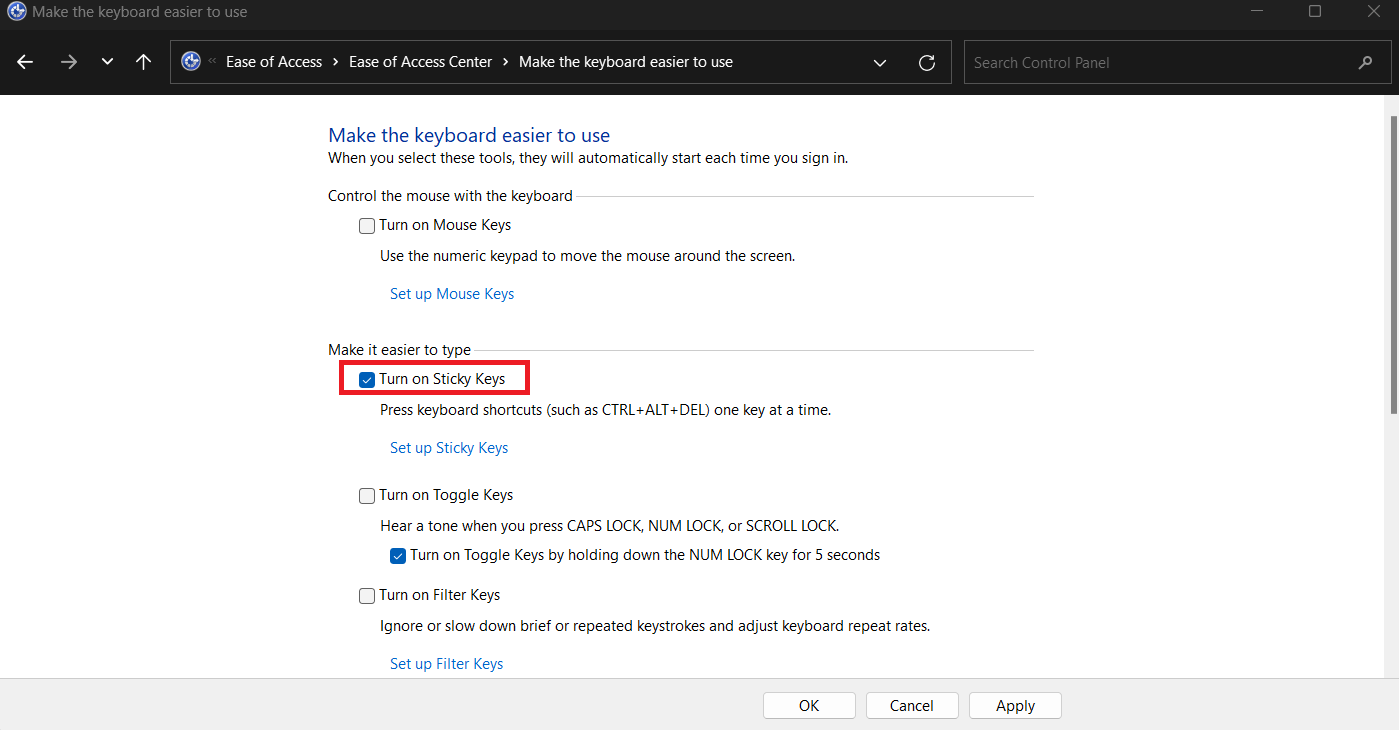This screenshot has width=1399, height=730.
Task: Click 'Use the numeric keypad' description text
Action: 587,256
